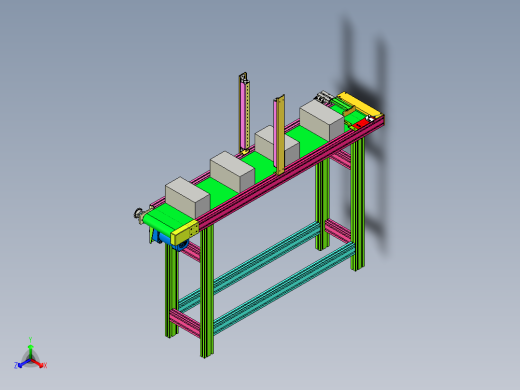Click the green Y axis of the triad
Viewport: 520px width, 390px height.
30,348
